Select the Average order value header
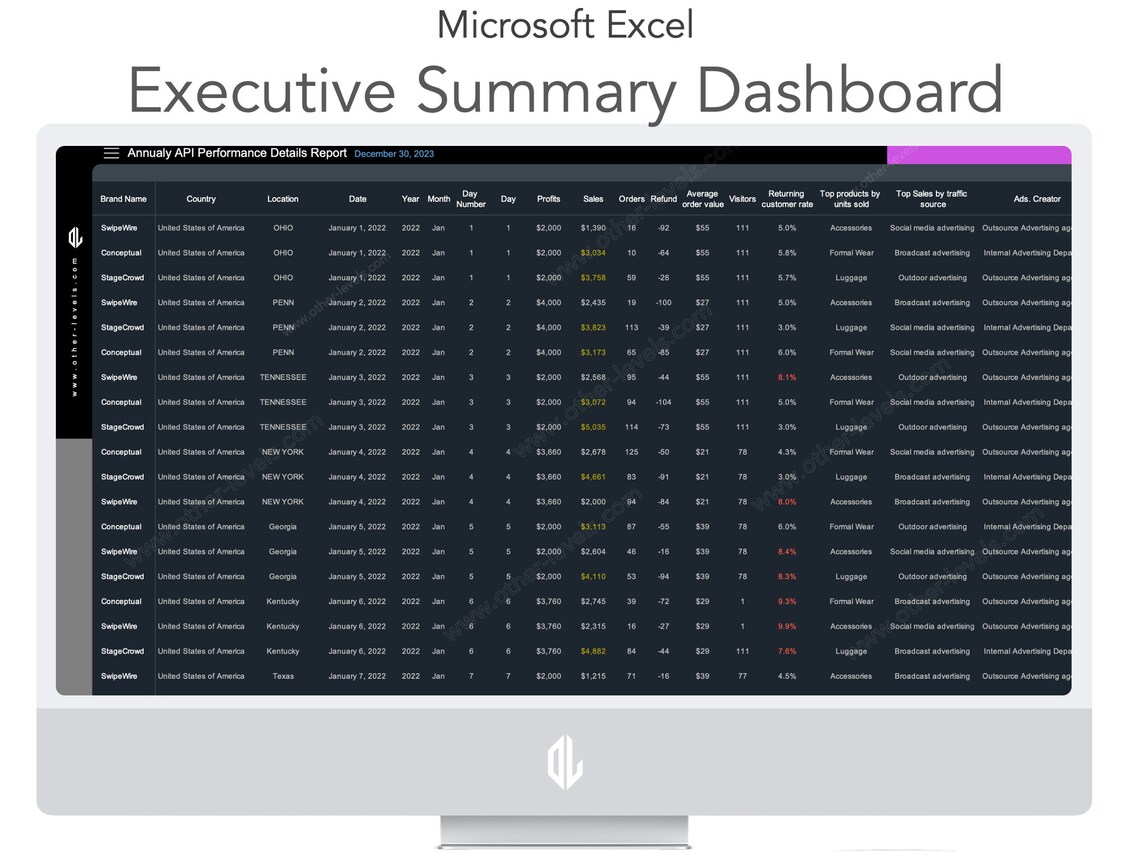The image size is (1140, 855). [x=702, y=199]
